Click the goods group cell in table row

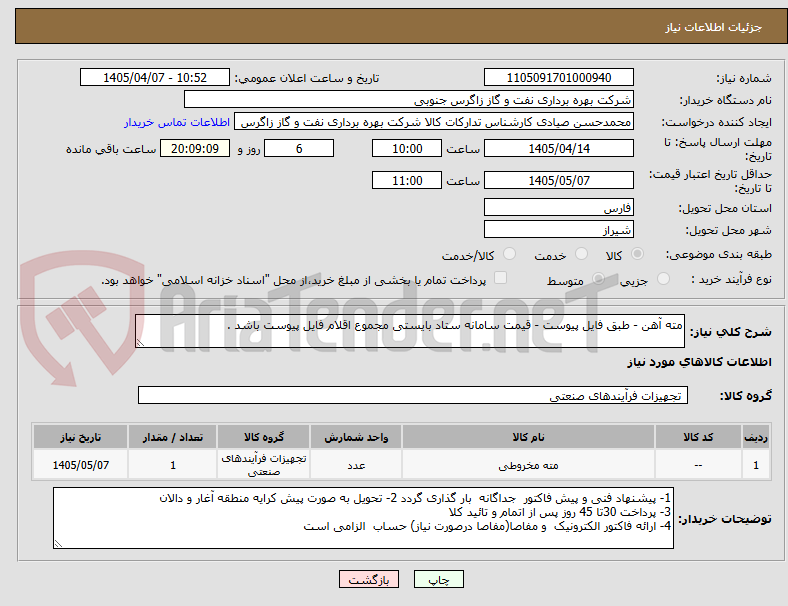coord(264,465)
